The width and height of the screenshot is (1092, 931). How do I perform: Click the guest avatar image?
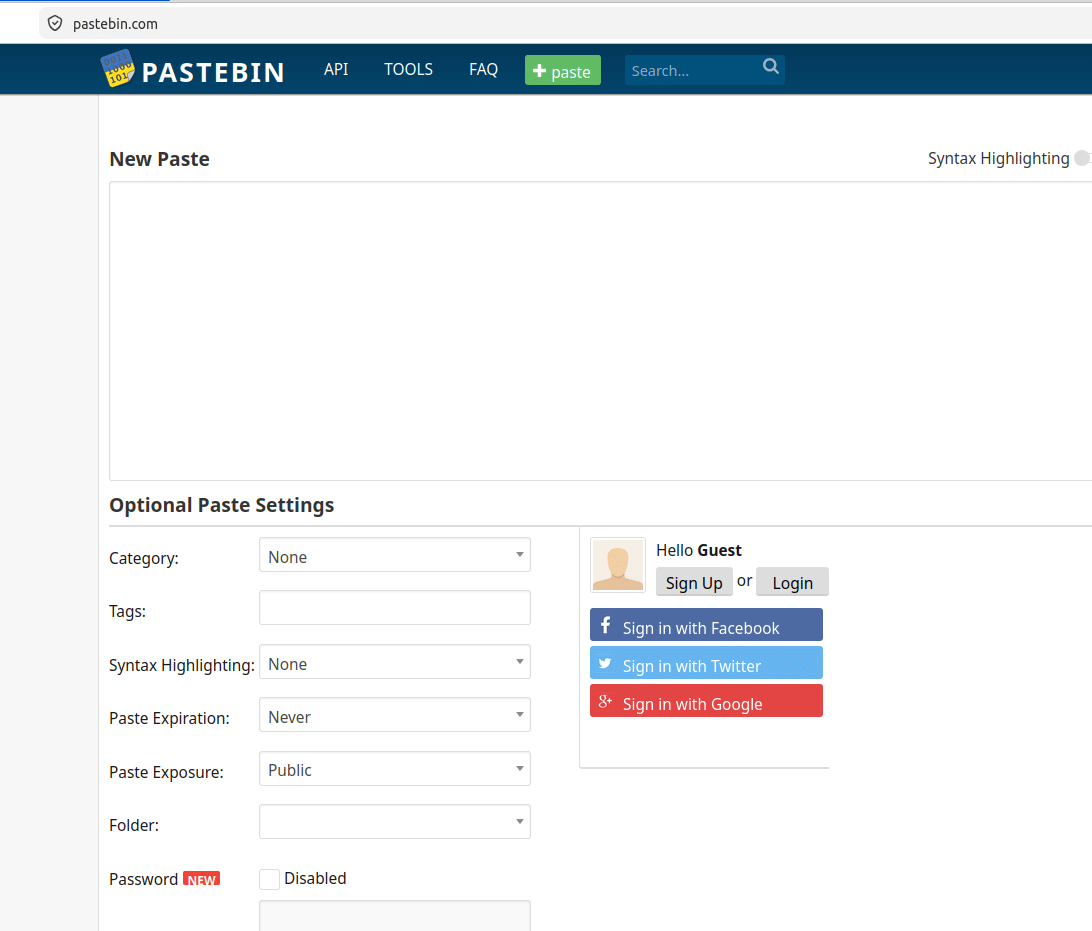tap(618, 565)
